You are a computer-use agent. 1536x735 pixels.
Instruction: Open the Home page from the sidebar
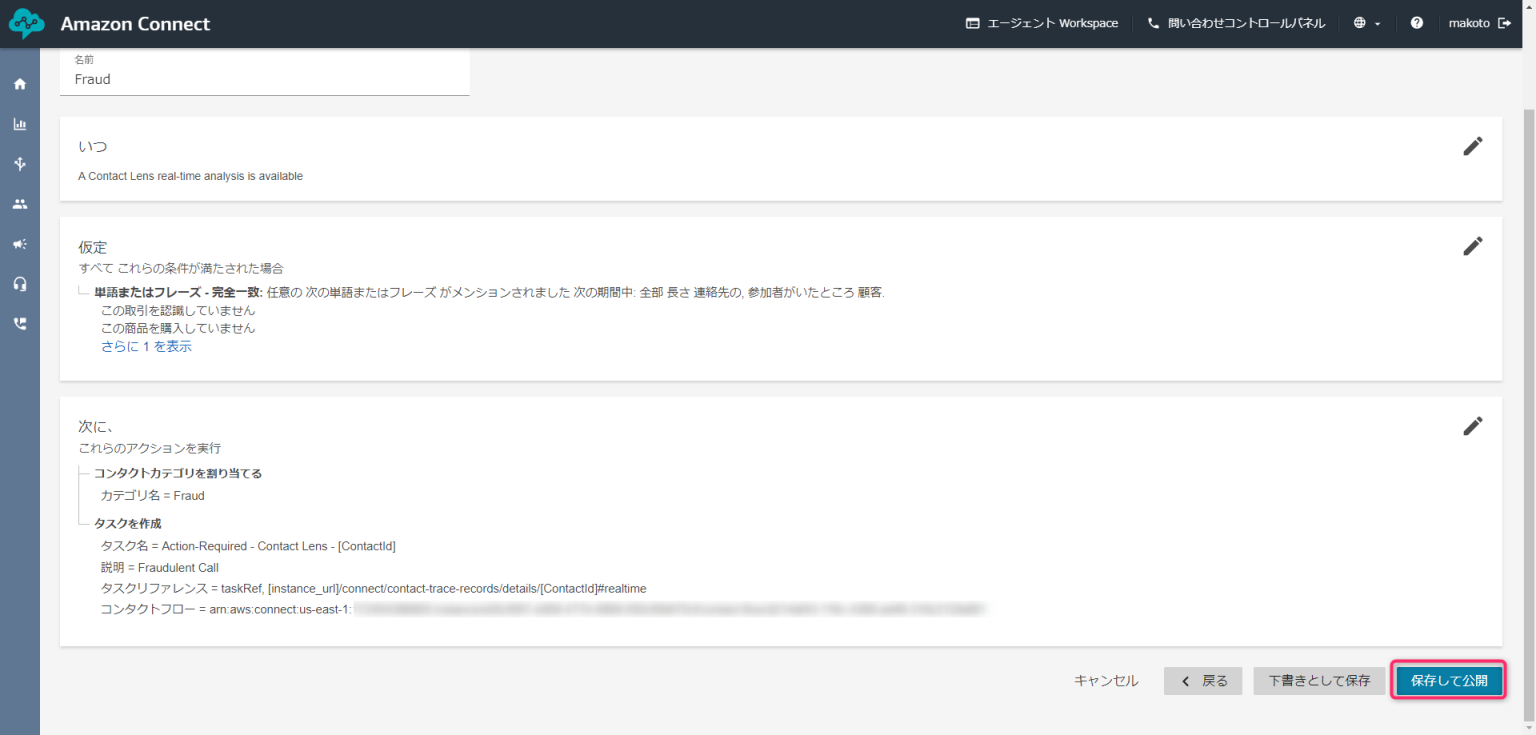[x=19, y=83]
